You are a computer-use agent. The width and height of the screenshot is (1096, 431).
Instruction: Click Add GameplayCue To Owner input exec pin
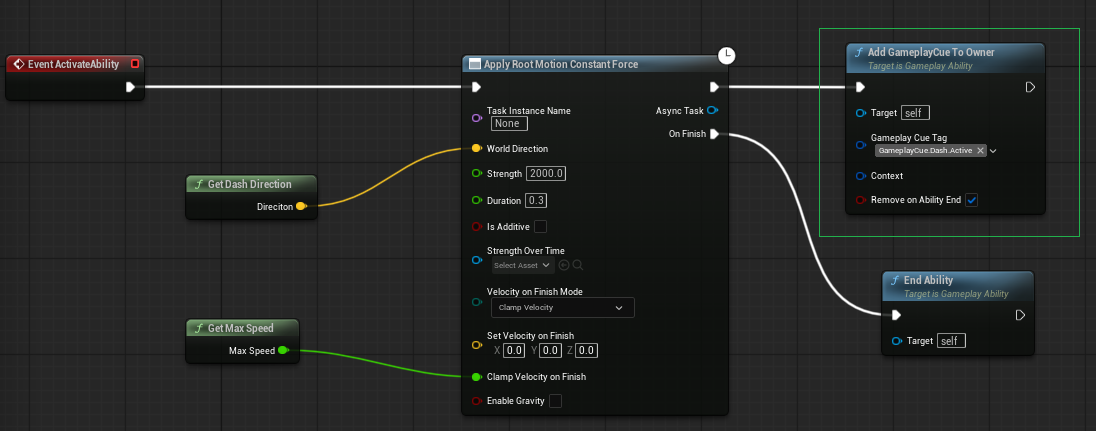pos(860,87)
